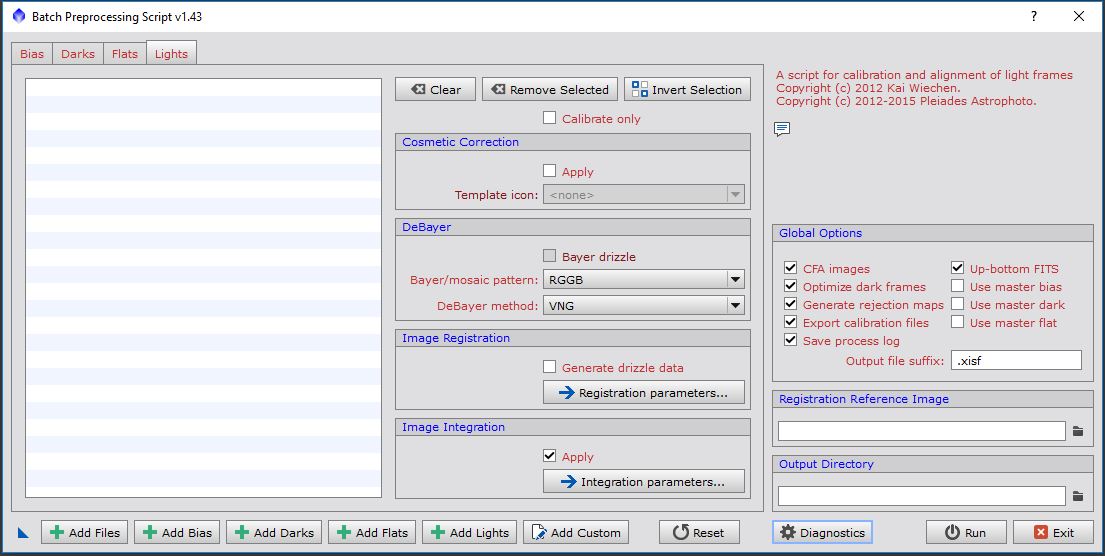Click the Invert Selection button
The height and width of the screenshot is (556, 1105).
tap(687, 89)
